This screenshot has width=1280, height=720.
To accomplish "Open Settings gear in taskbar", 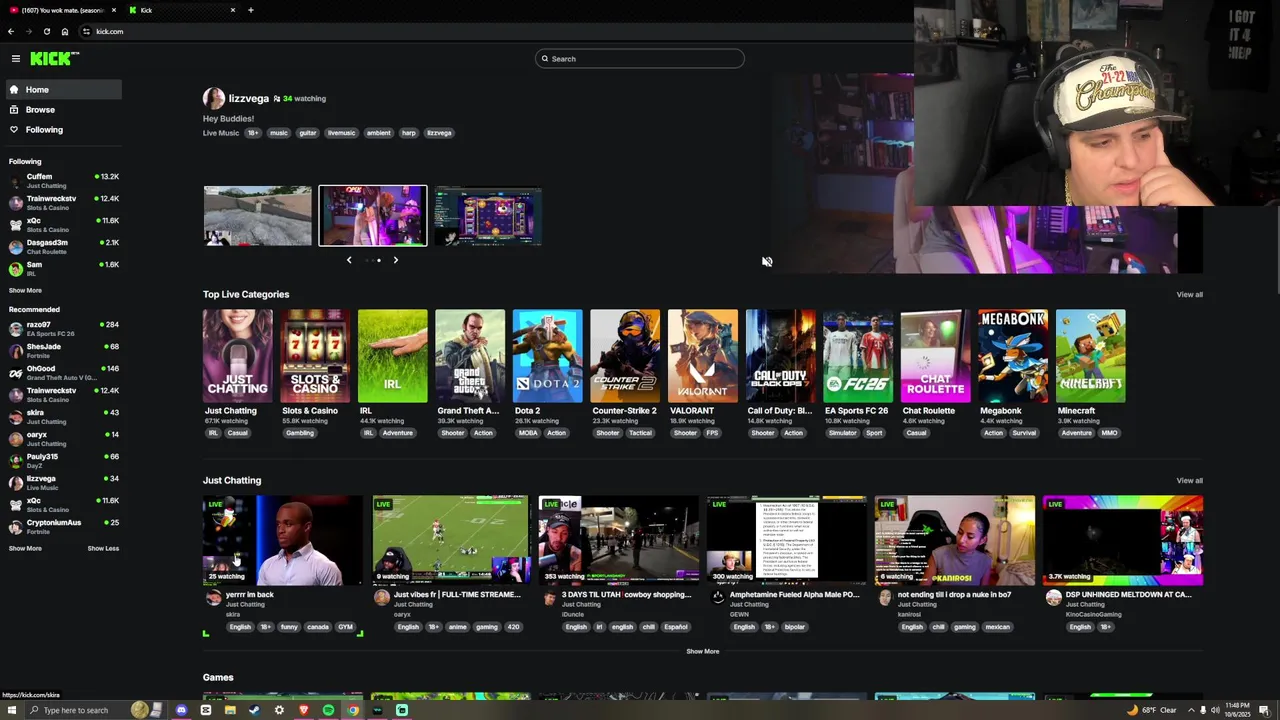I will pos(279,710).
